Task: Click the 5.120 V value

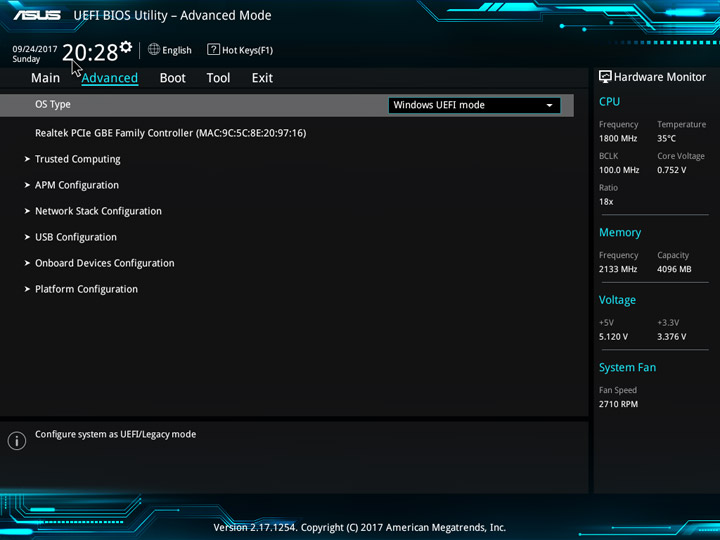Action: click(613, 337)
